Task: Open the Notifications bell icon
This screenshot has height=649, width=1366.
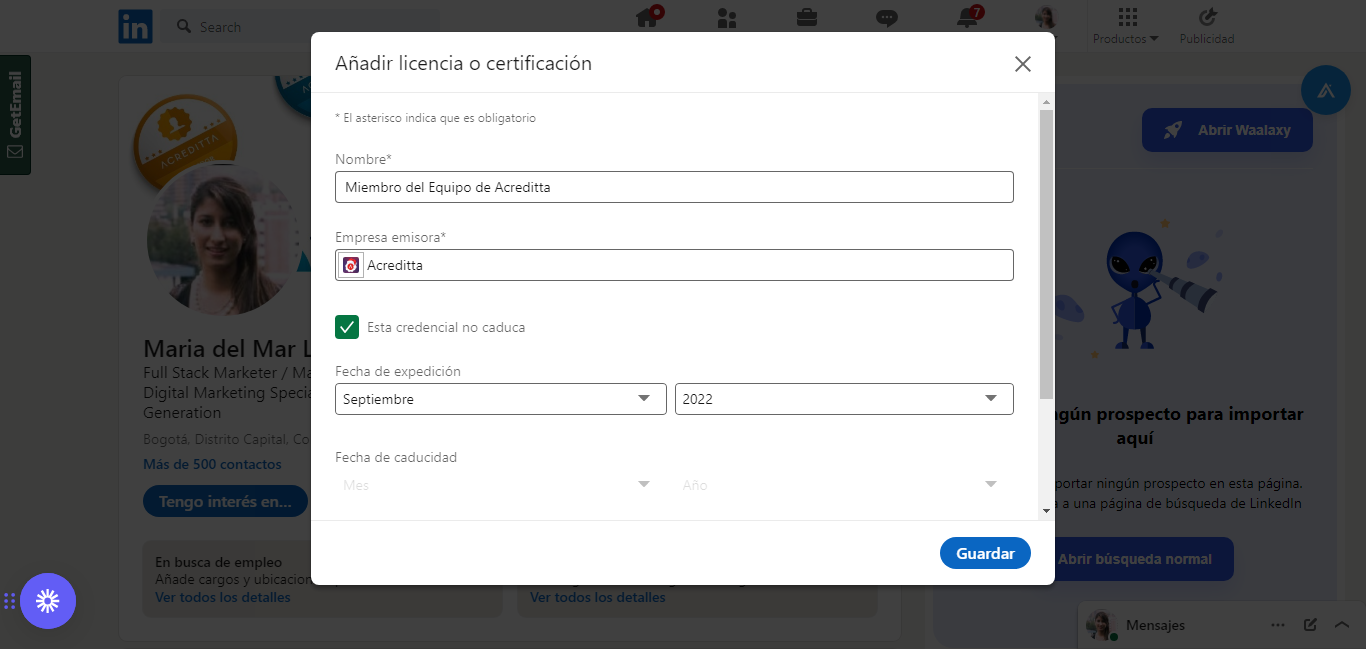Action: 967,17
